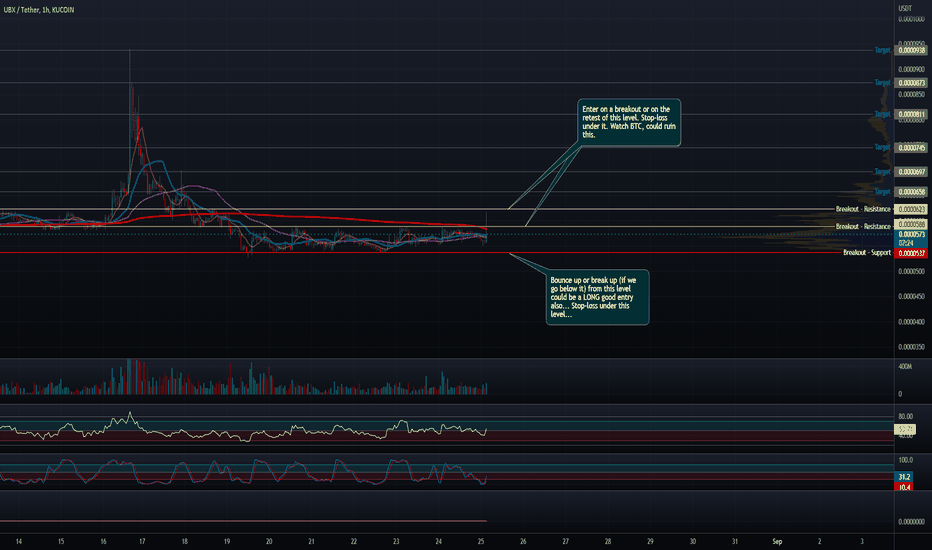The width and height of the screenshot is (932, 550).
Task: Click date 17 on the time axis
Action: (x=142, y=542)
